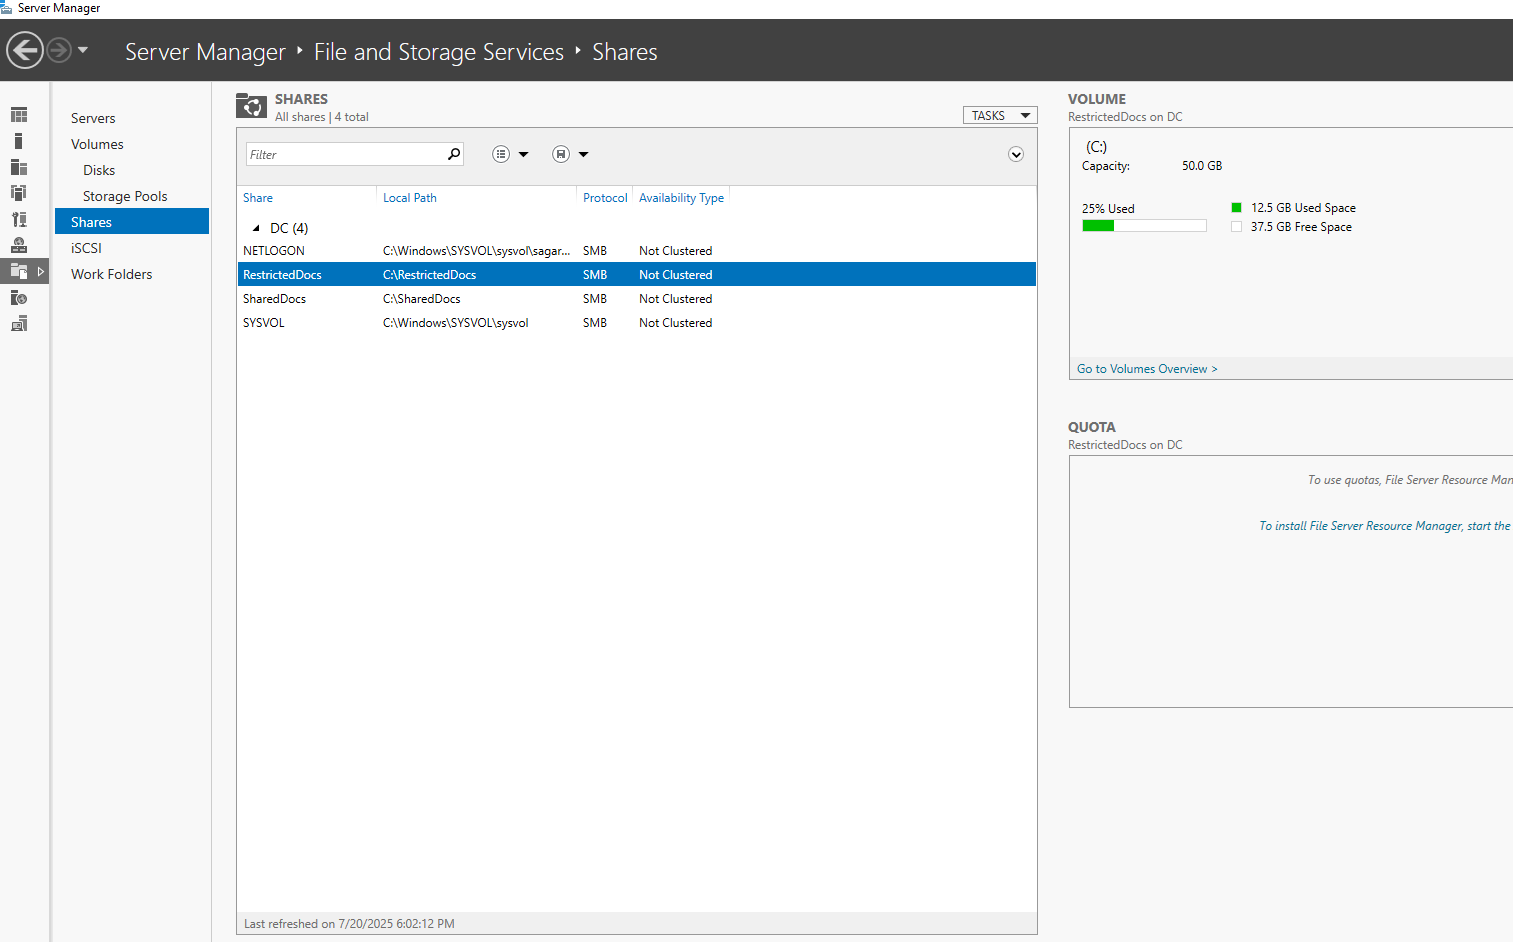Select the SharedDocs share row
The height and width of the screenshot is (942, 1513).
637,299
